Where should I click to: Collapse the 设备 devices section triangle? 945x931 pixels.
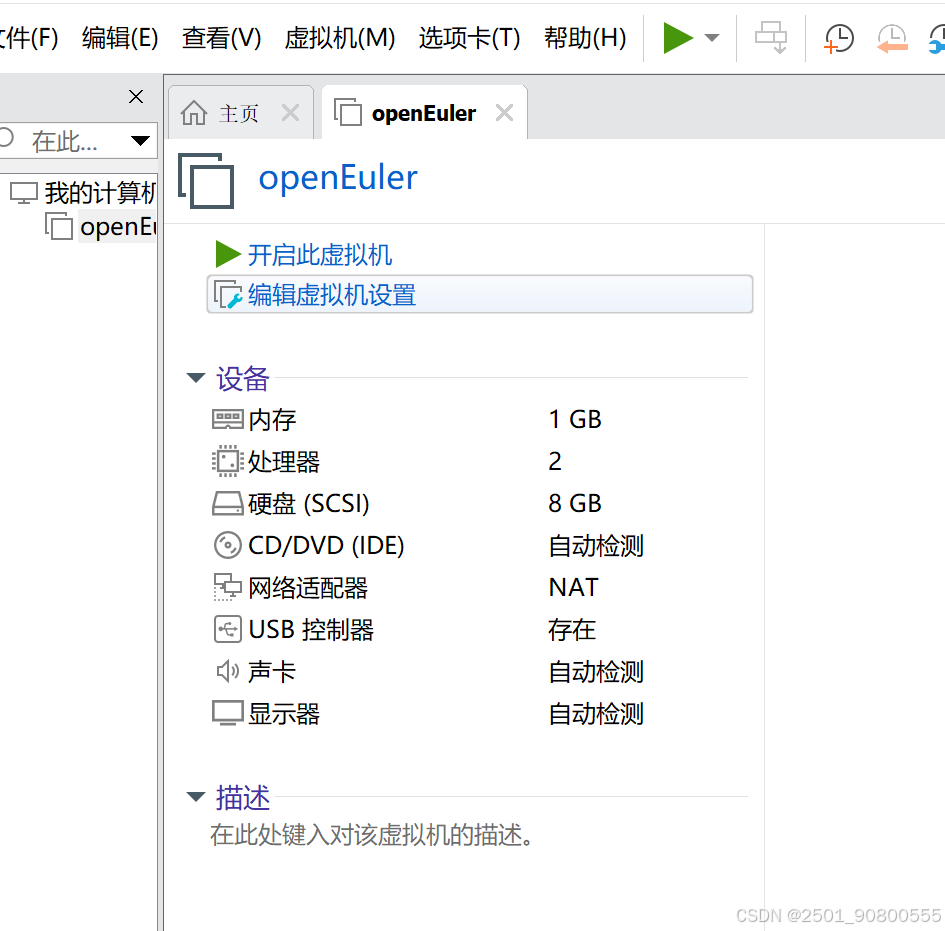(x=196, y=378)
